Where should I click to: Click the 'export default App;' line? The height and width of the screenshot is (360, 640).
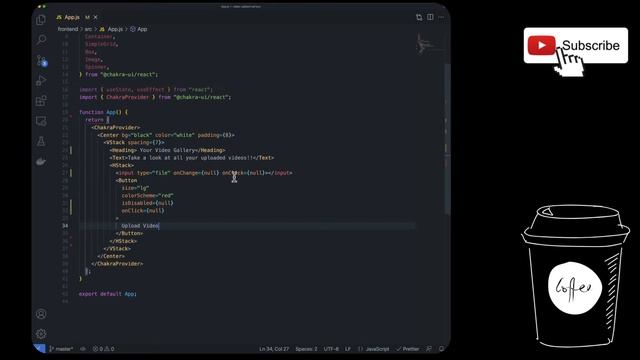pos(108,293)
